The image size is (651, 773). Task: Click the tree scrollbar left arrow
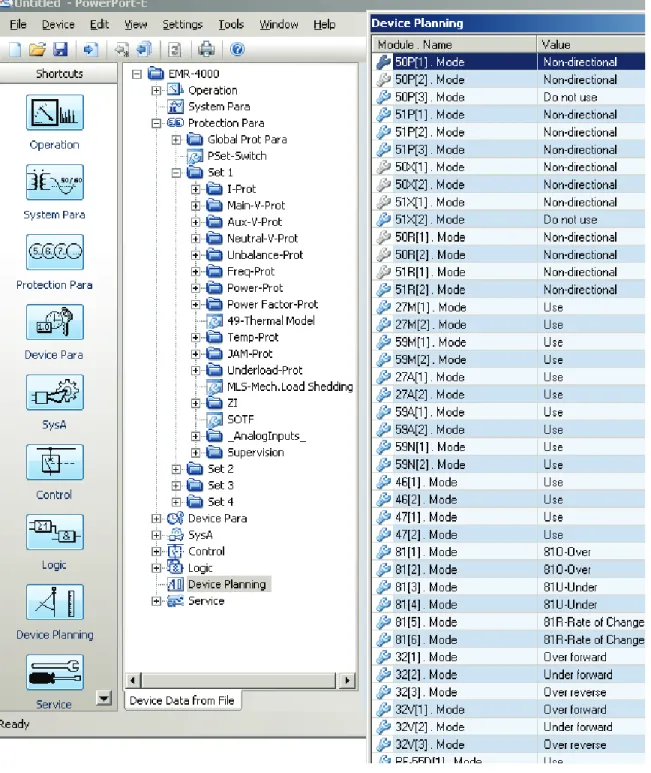(133, 680)
